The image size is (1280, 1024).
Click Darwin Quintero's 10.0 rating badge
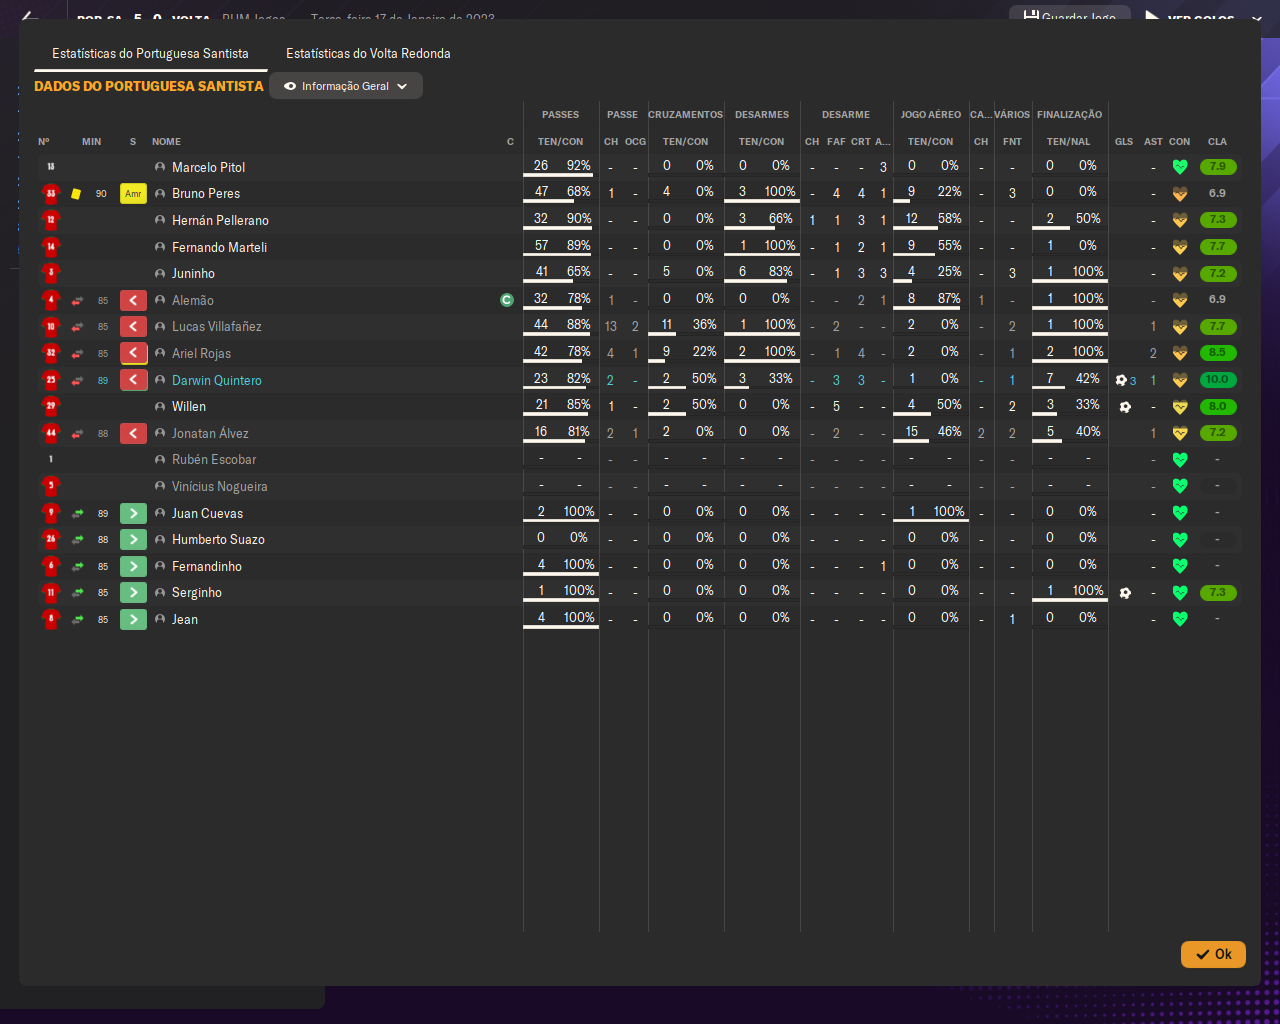(x=1217, y=380)
